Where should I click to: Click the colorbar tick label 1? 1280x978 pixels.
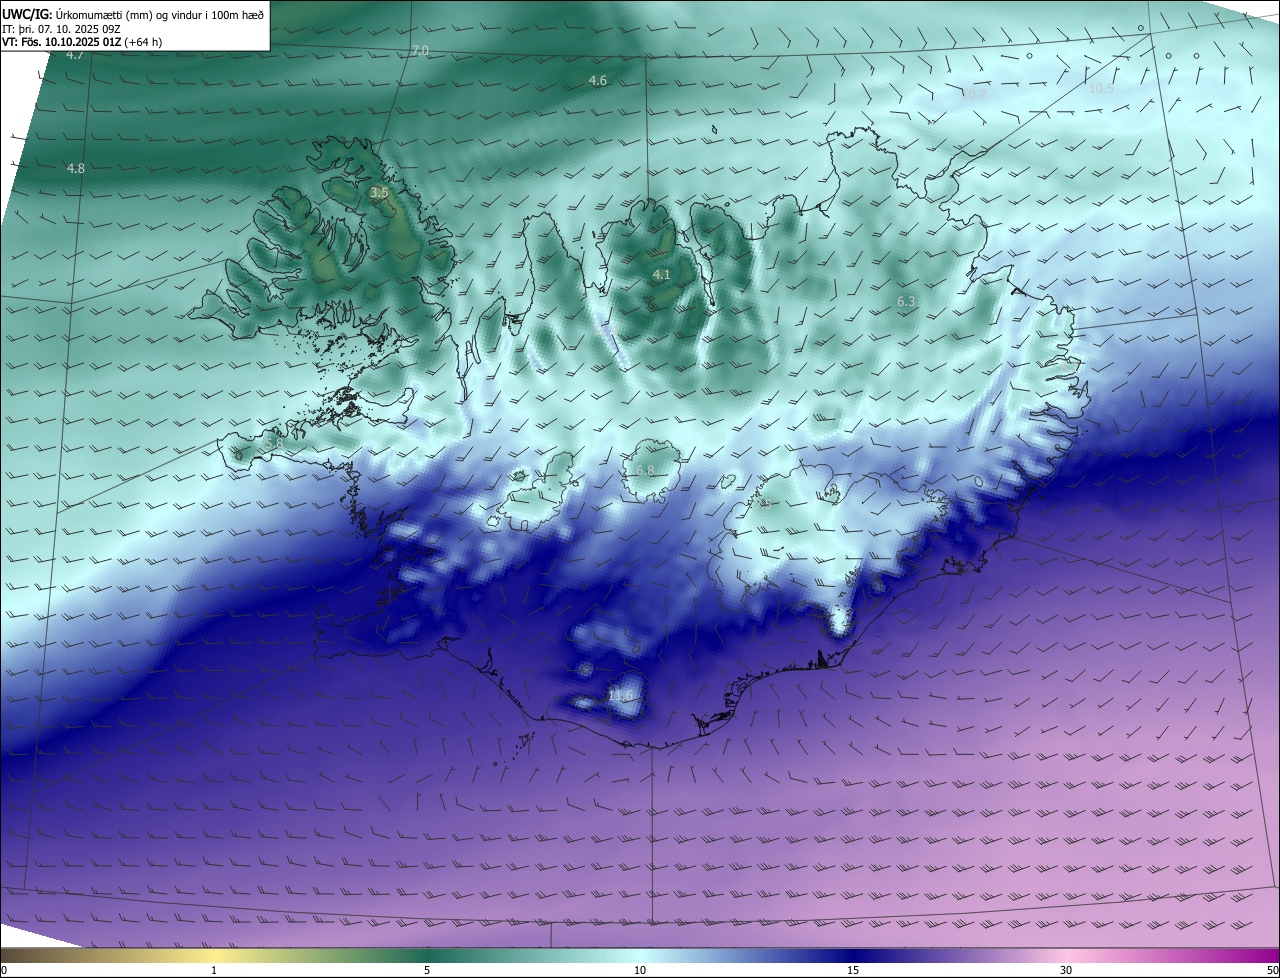214,970
